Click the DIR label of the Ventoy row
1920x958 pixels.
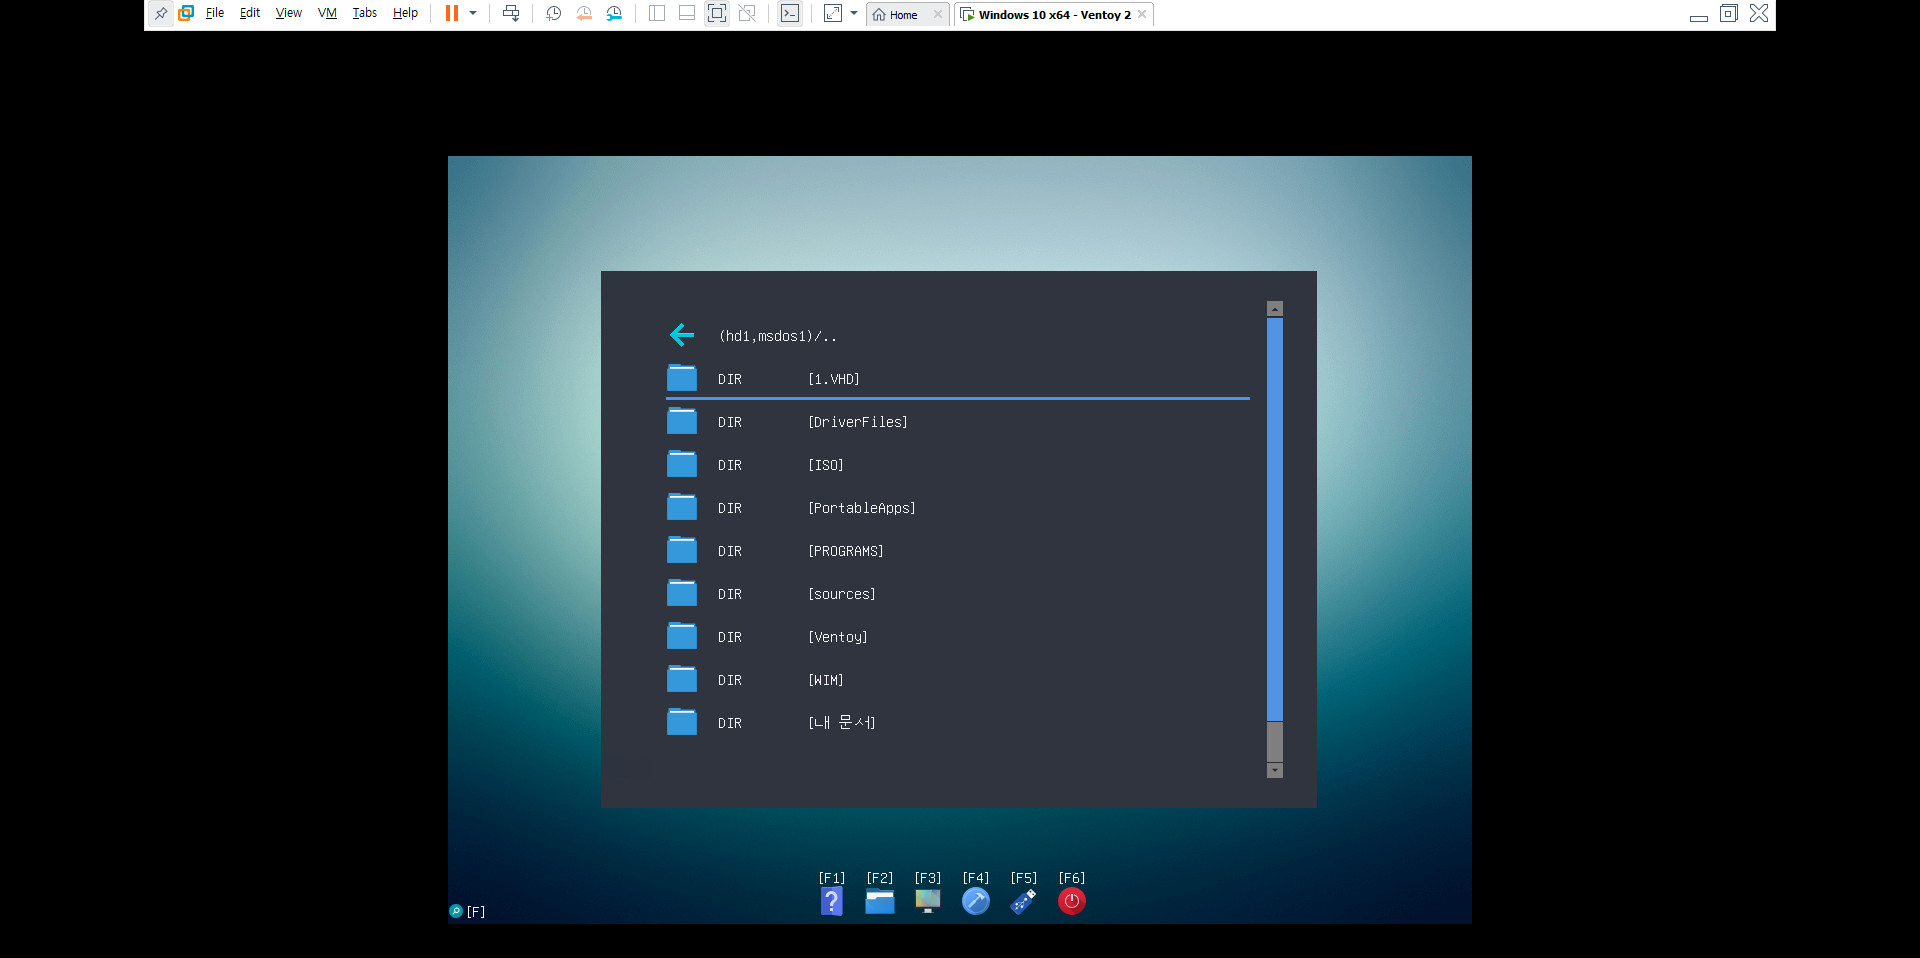point(730,637)
